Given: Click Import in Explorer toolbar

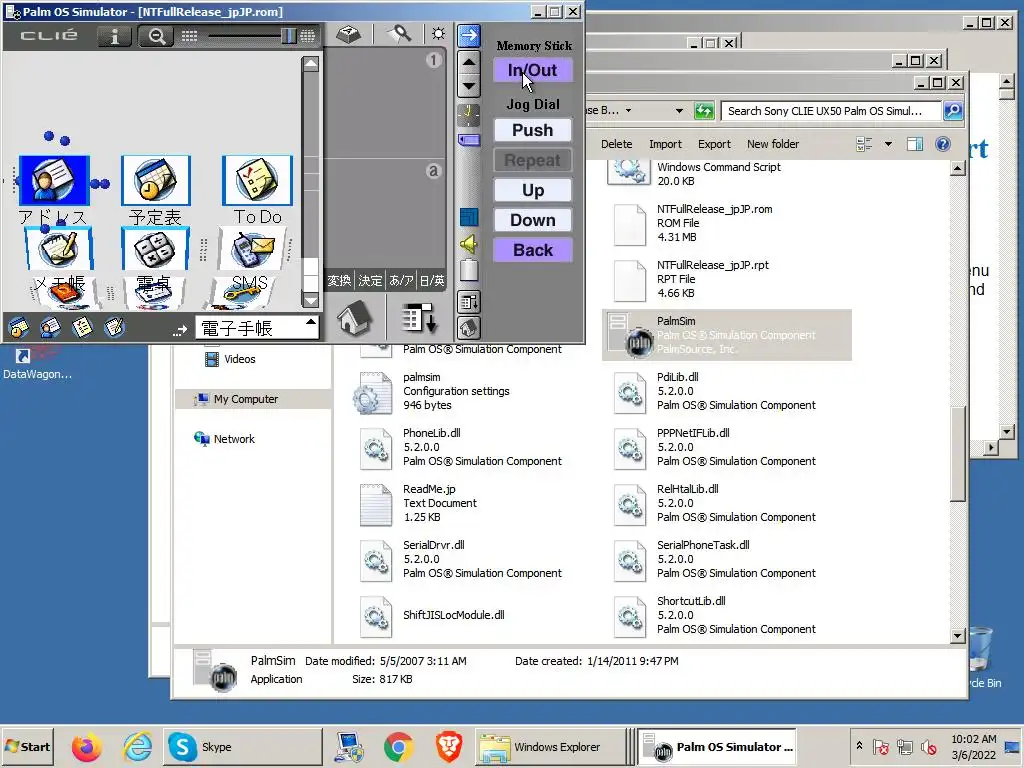Looking at the screenshot, I should pyautogui.click(x=665, y=144).
